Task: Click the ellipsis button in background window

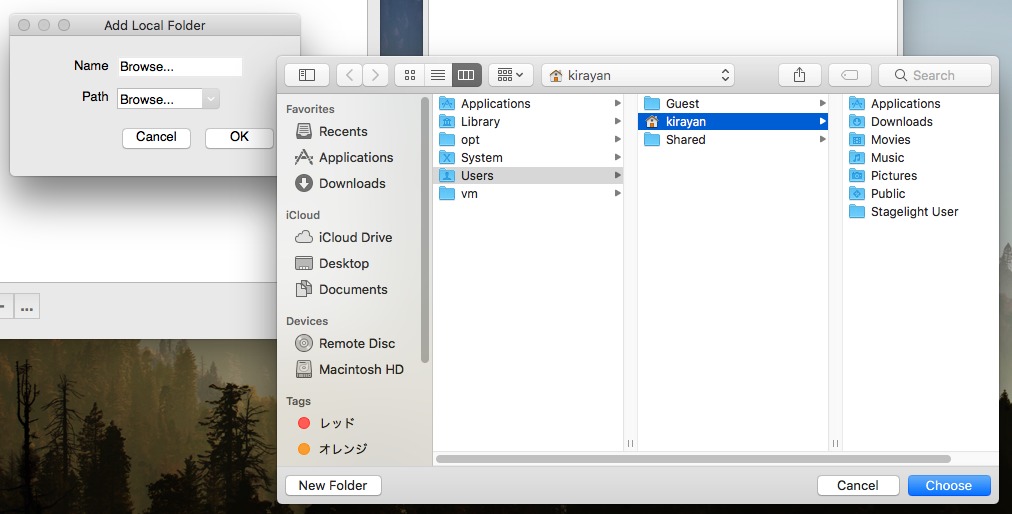Action: click(x=27, y=307)
